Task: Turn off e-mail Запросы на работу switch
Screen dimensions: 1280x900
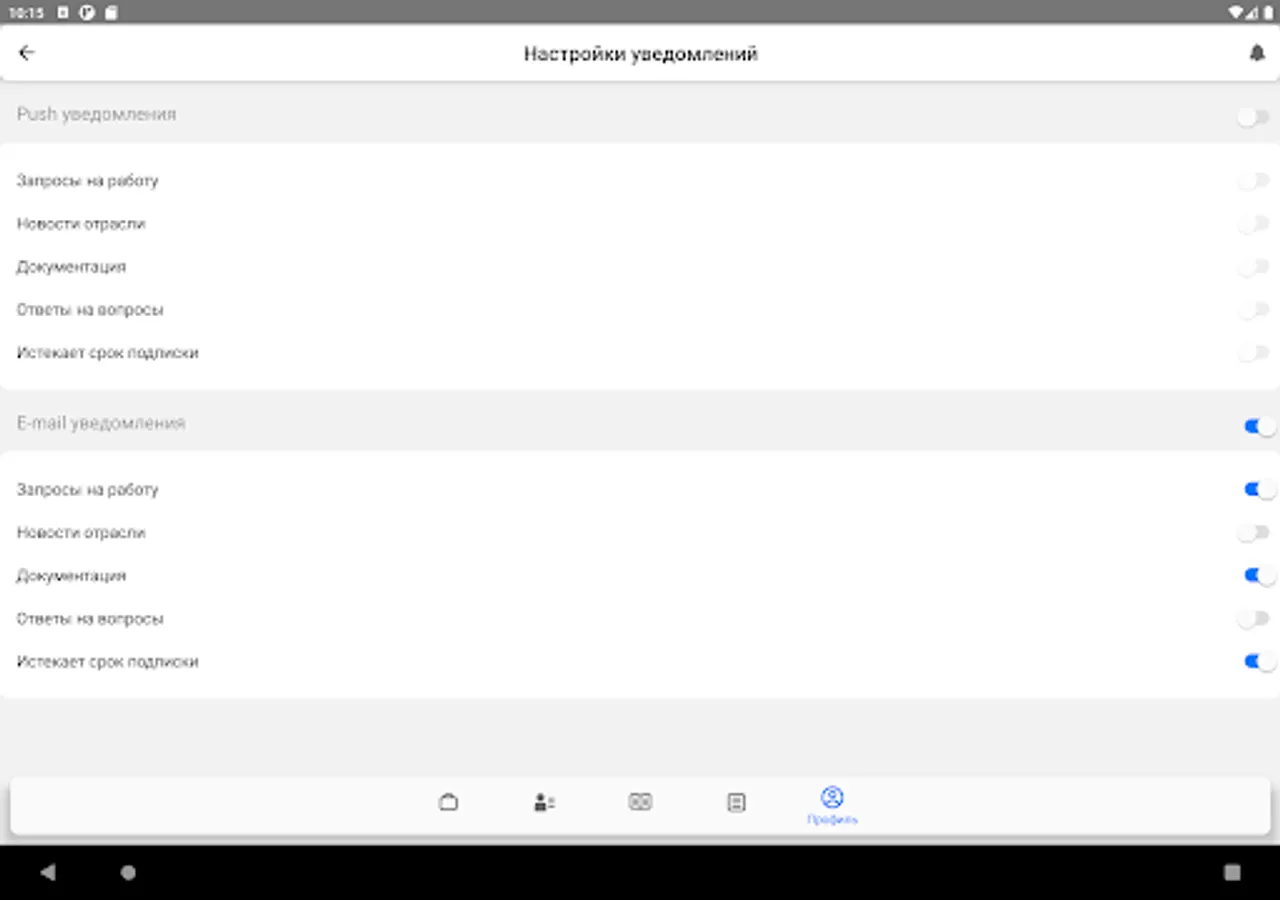Action: [1260, 490]
